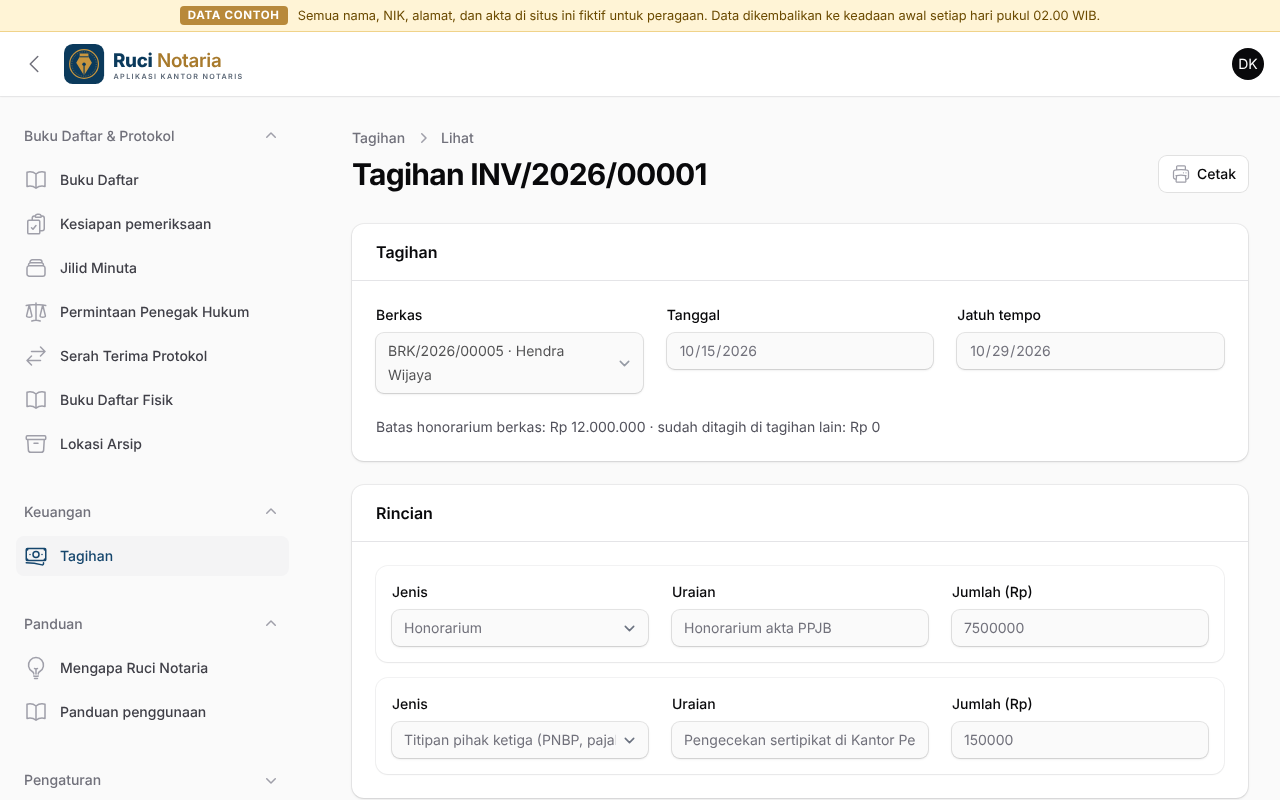This screenshot has height=800, width=1280.
Task: Click the Uraian field Pengecekan sertipikat
Action: [800, 740]
